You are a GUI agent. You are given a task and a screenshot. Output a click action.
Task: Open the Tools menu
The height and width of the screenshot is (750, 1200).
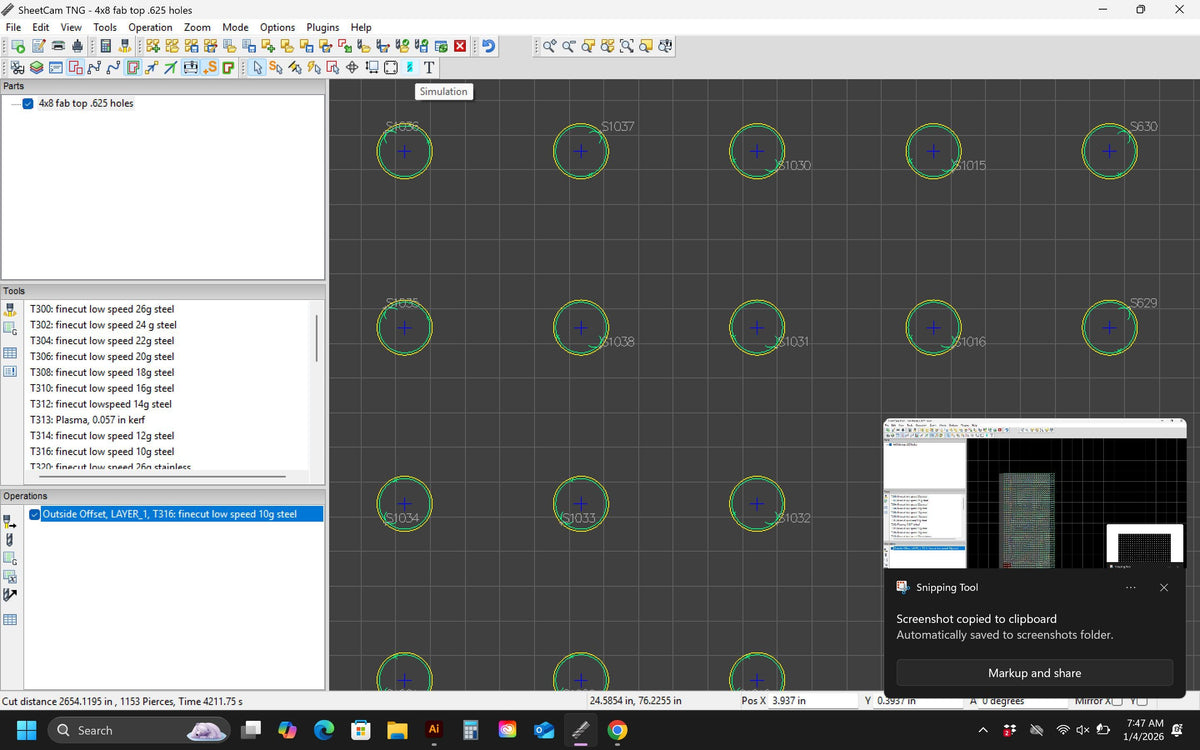tap(105, 27)
